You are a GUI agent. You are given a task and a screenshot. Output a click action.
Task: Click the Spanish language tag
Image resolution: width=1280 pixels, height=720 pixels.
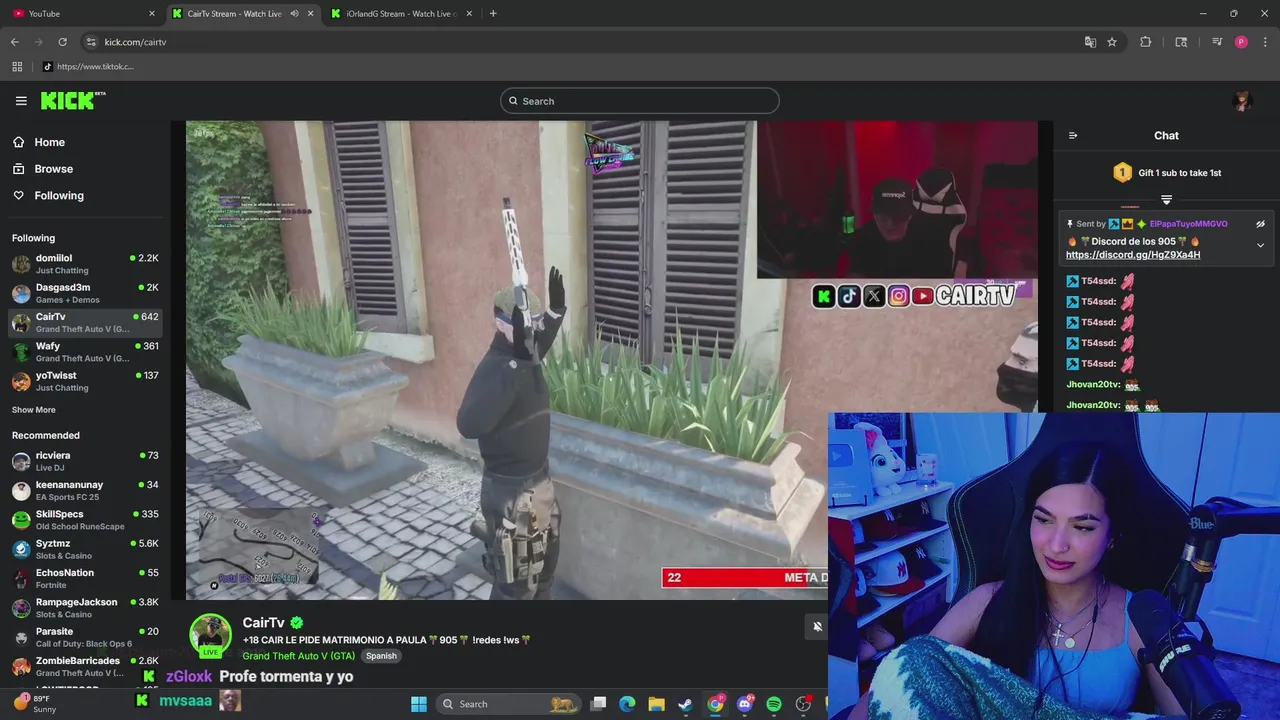click(381, 656)
